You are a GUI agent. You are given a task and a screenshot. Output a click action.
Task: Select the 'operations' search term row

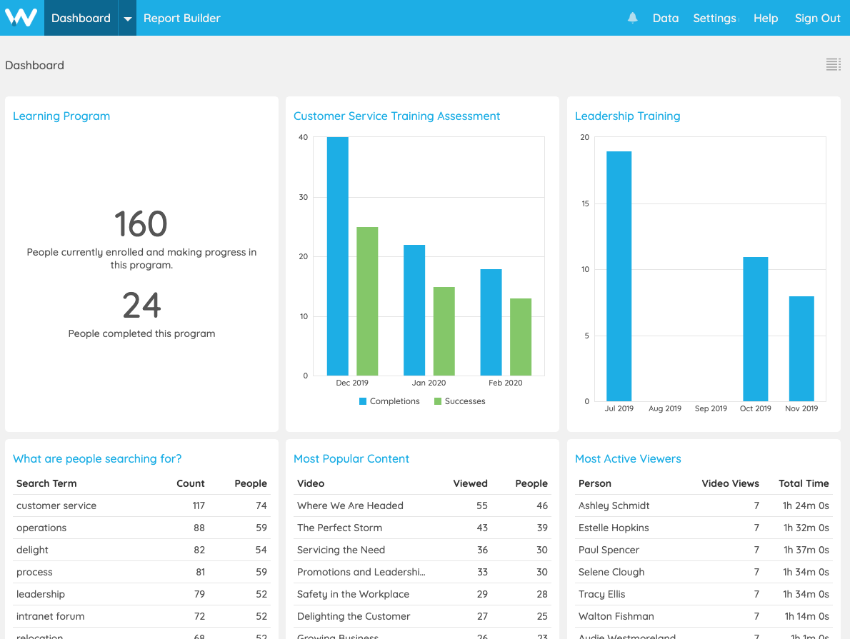(x=141, y=527)
